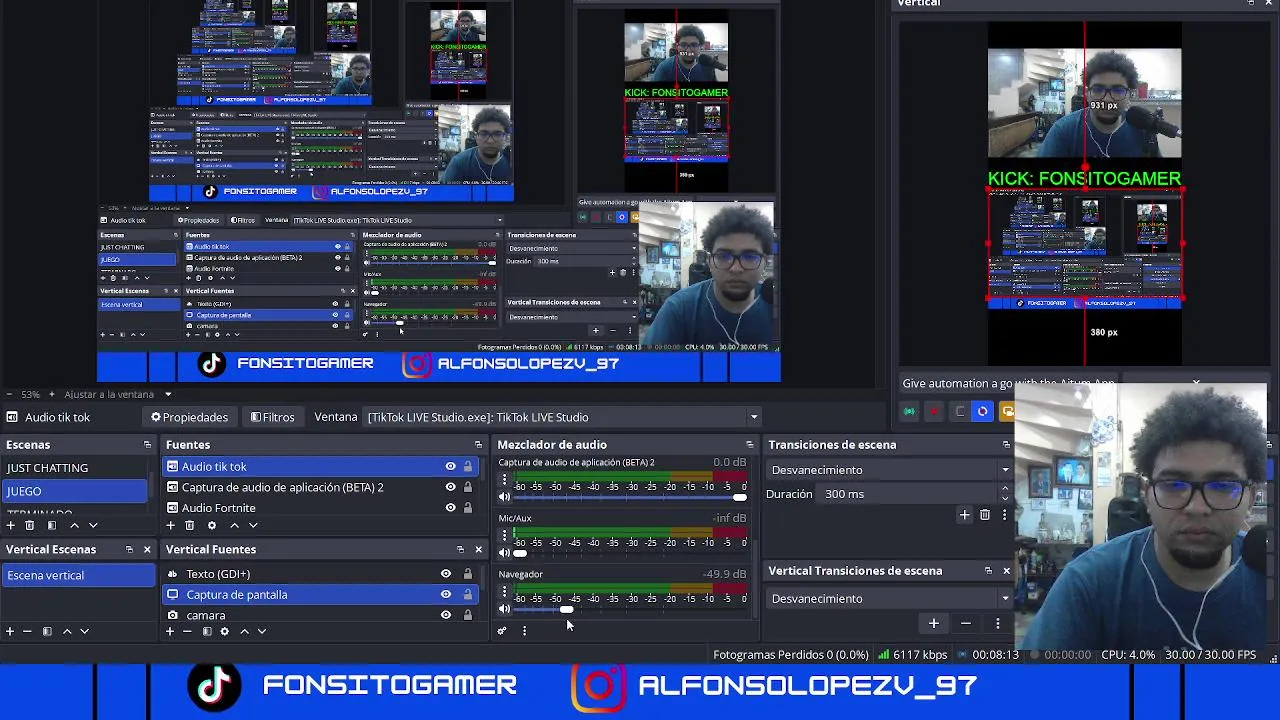The image size is (1280, 720).
Task: Hide the camara vertical source
Action: coord(446,615)
